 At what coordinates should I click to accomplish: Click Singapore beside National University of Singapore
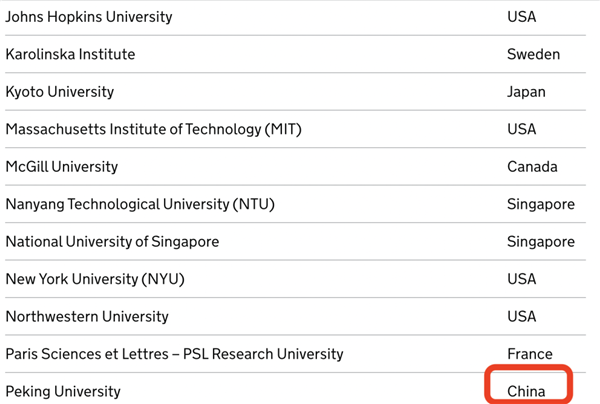(541, 242)
